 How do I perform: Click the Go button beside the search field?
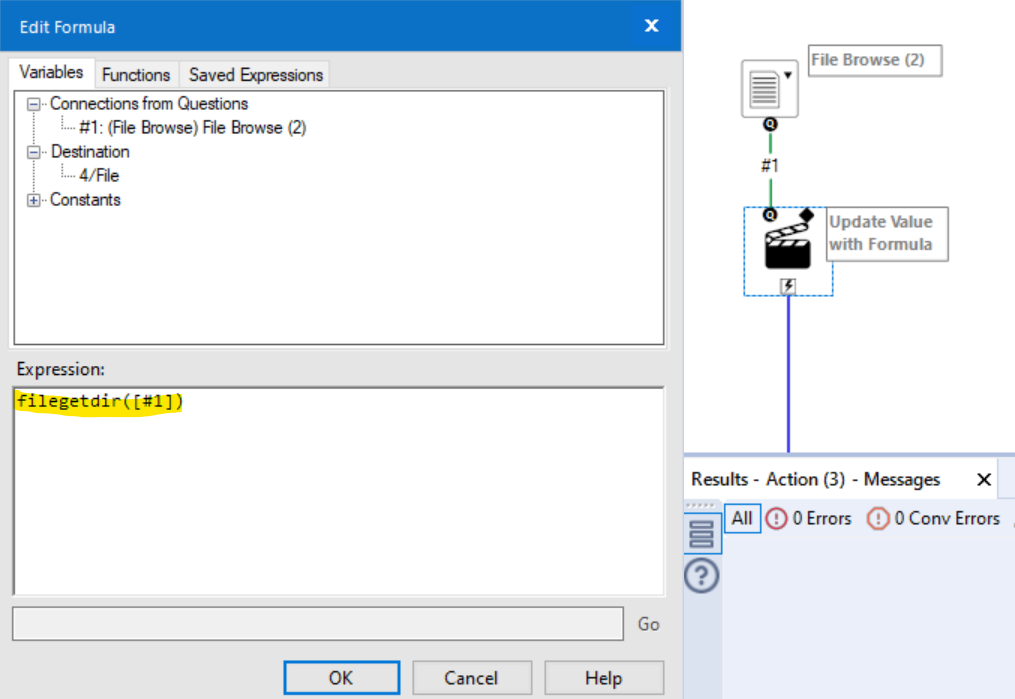(647, 624)
